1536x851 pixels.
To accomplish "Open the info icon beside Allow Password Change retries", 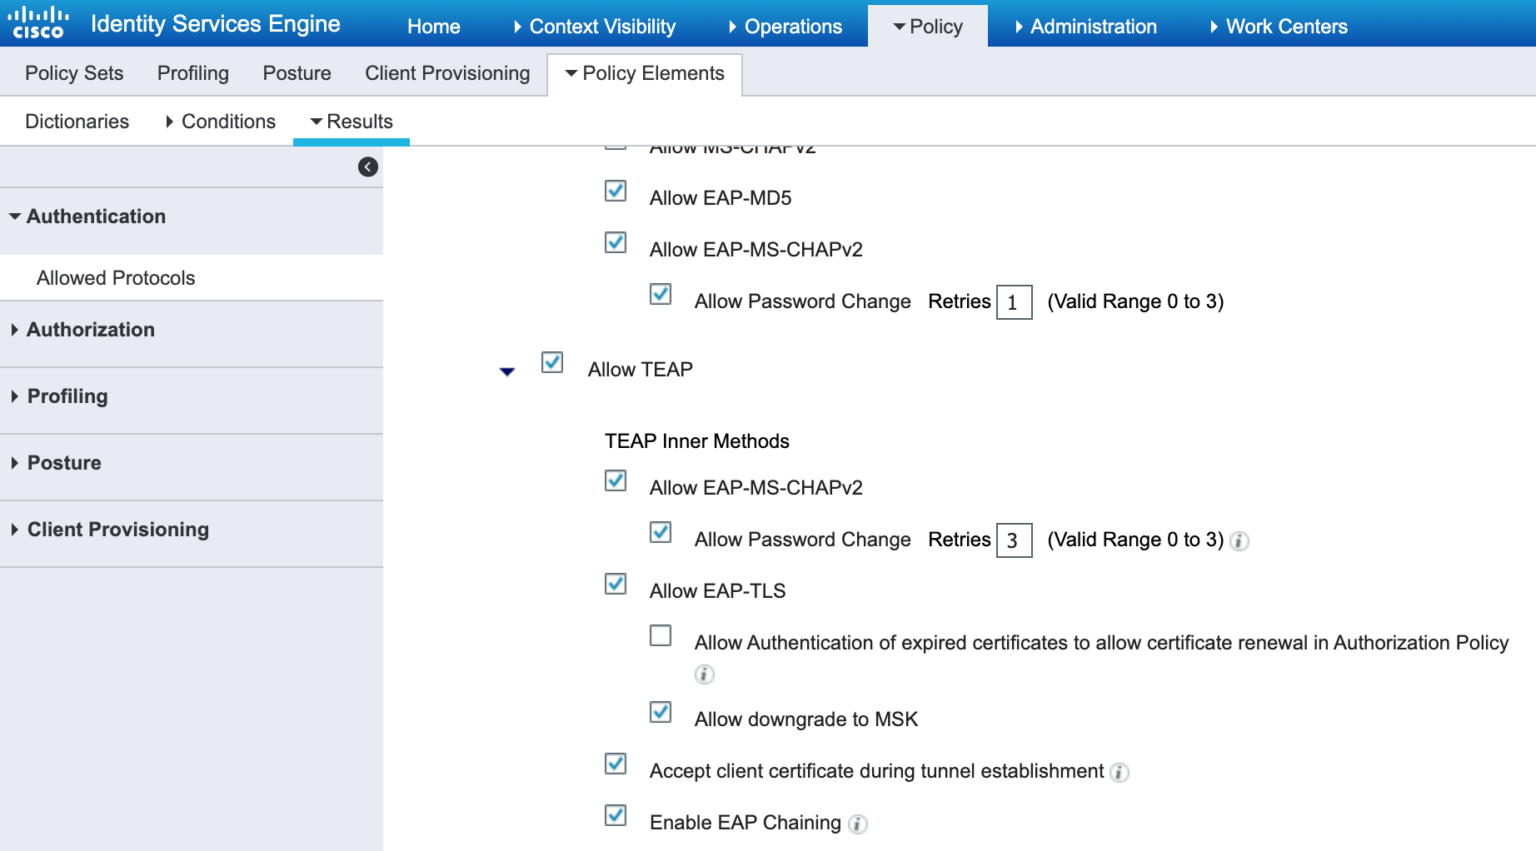I will (1239, 541).
